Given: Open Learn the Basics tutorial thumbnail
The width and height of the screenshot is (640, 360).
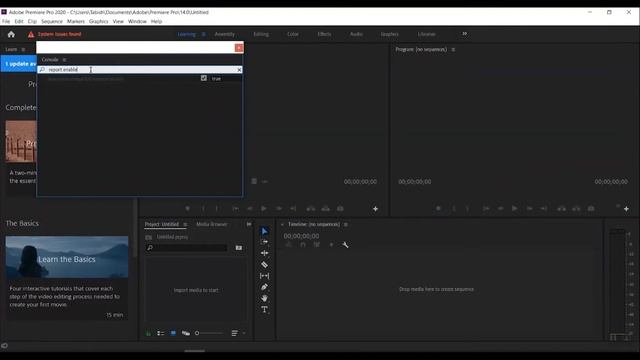Looking at the screenshot, I should [67, 258].
